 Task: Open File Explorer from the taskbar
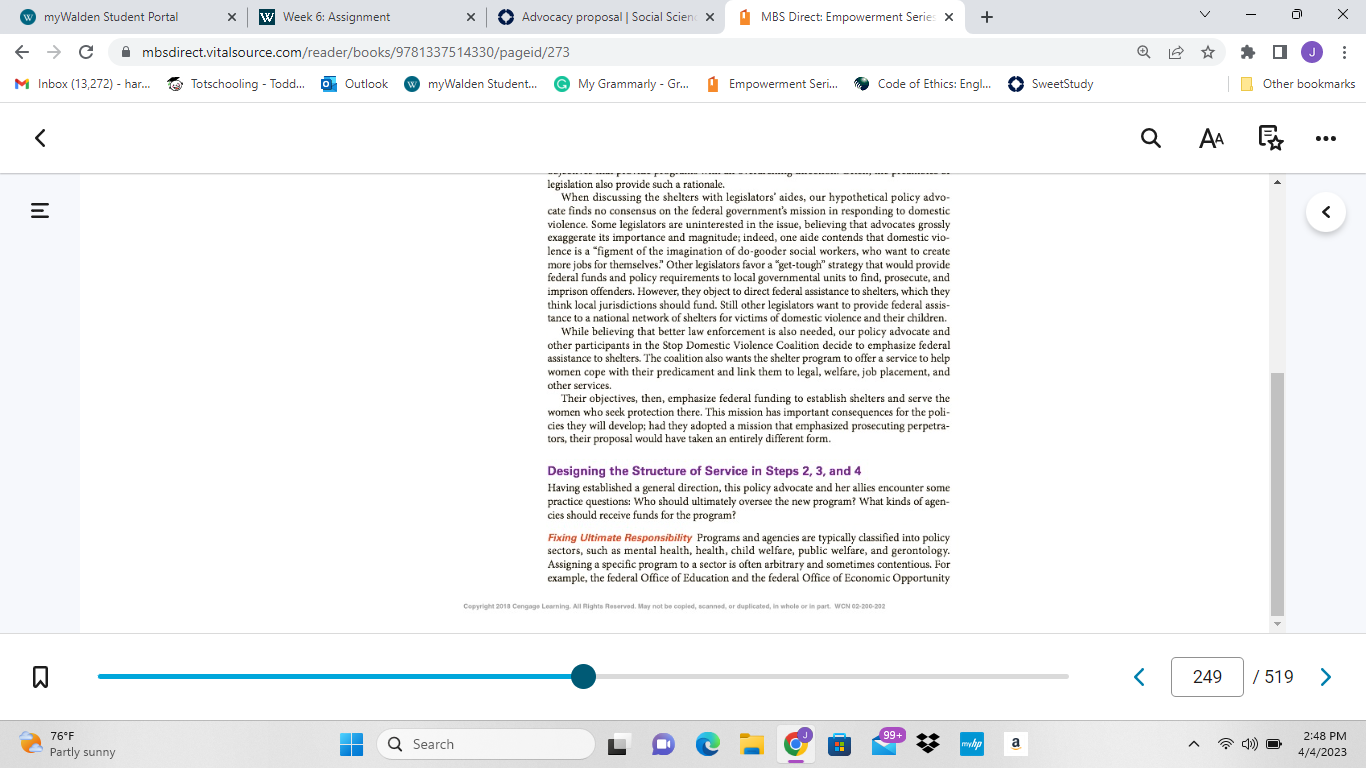click(x=751, y=744)
